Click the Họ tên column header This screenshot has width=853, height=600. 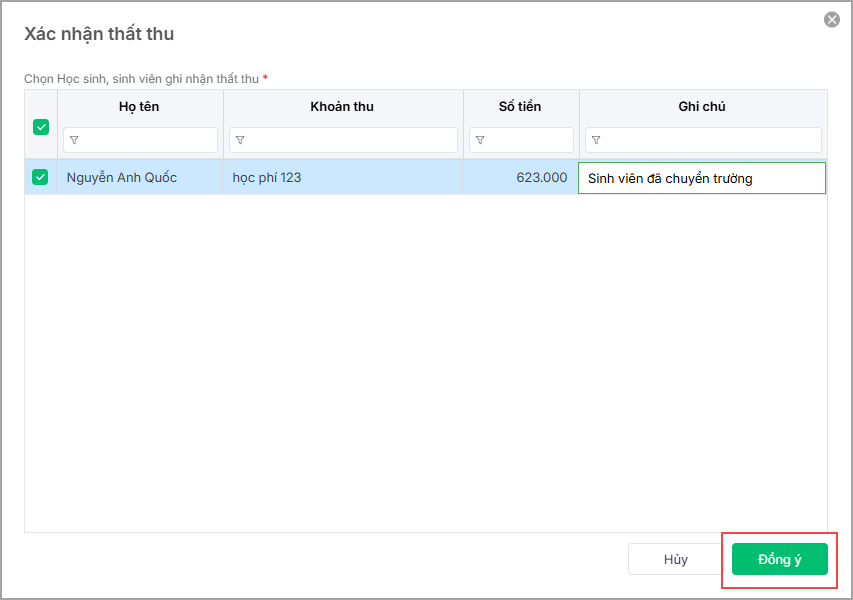click(x=139, y=107)
